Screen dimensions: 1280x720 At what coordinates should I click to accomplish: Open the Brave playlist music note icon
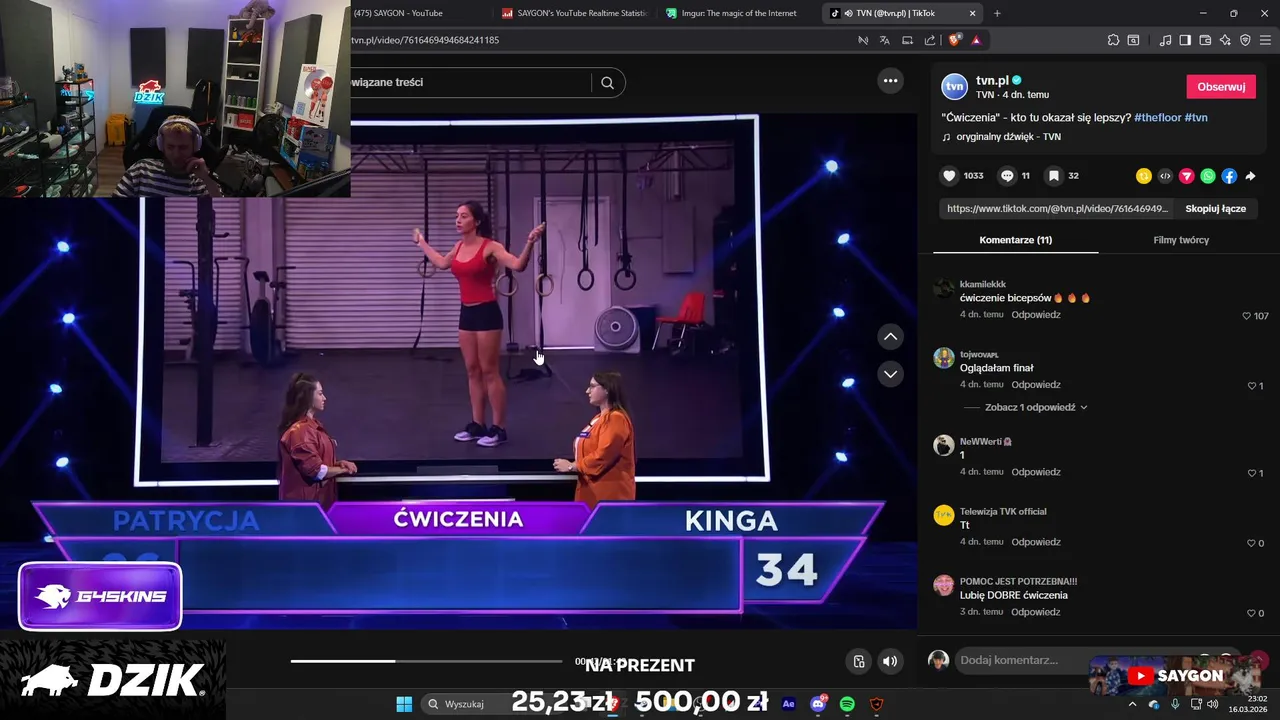point(1165,40)
